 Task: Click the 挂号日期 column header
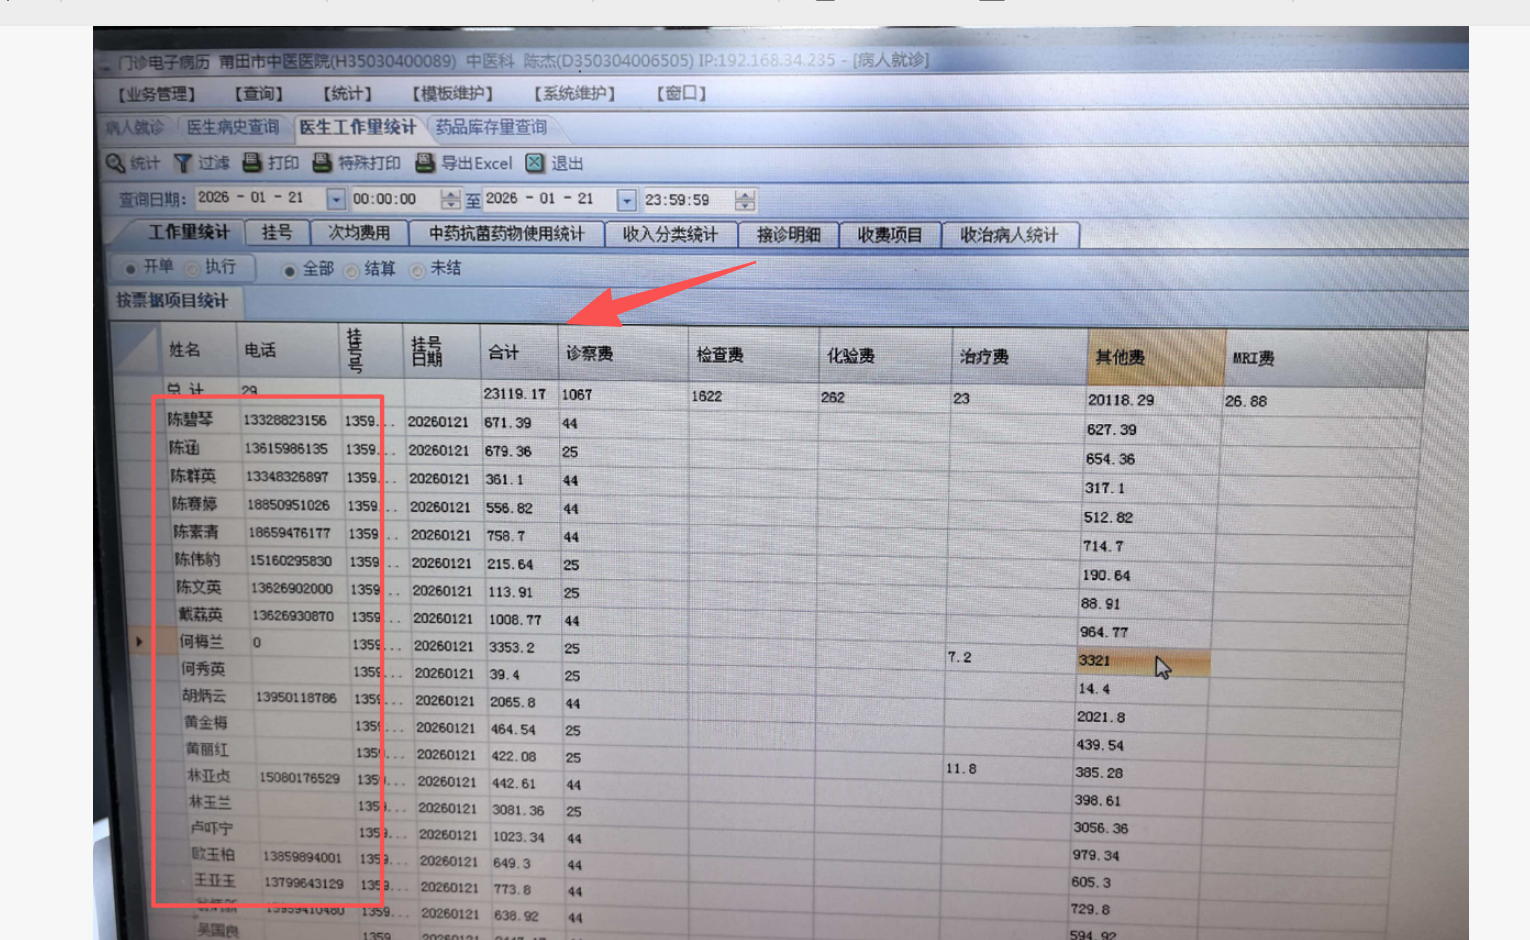pos(441,352)
